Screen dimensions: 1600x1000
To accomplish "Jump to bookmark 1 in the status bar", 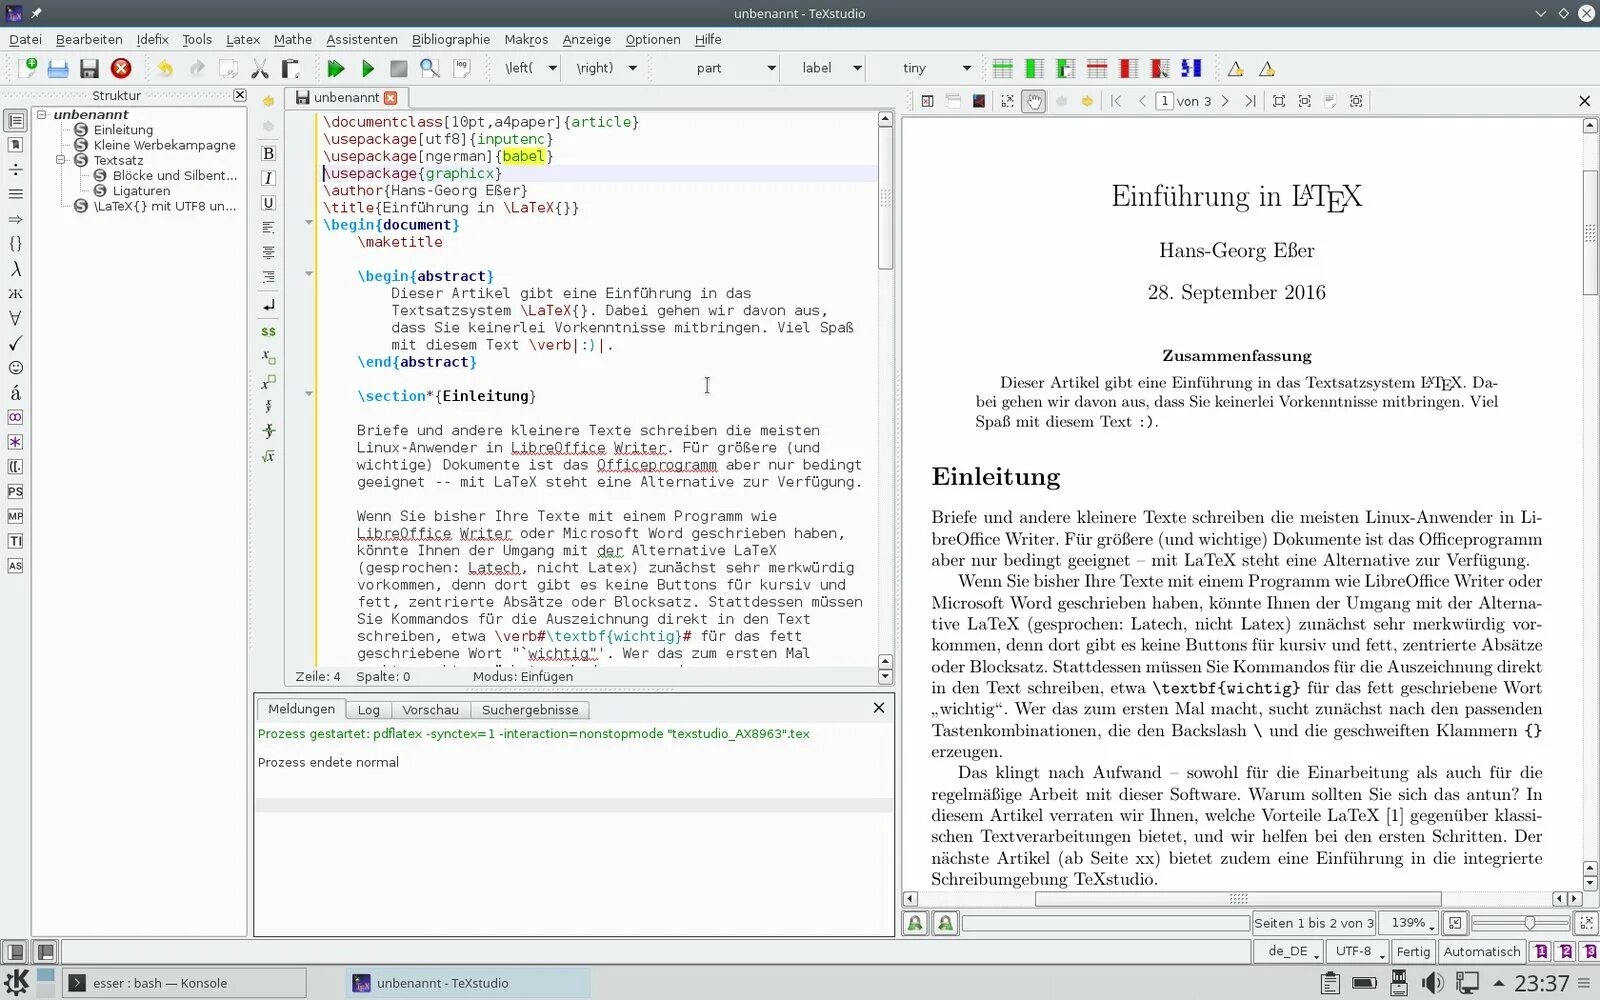I will 1541,951.
